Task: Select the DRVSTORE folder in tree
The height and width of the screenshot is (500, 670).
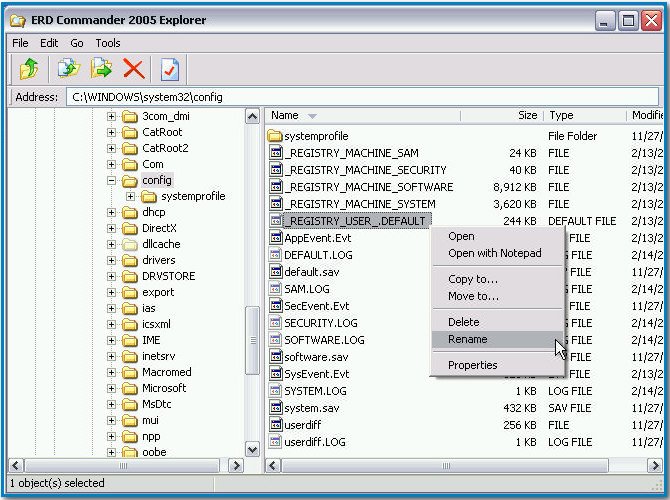Action: click(x=168, y=276)
